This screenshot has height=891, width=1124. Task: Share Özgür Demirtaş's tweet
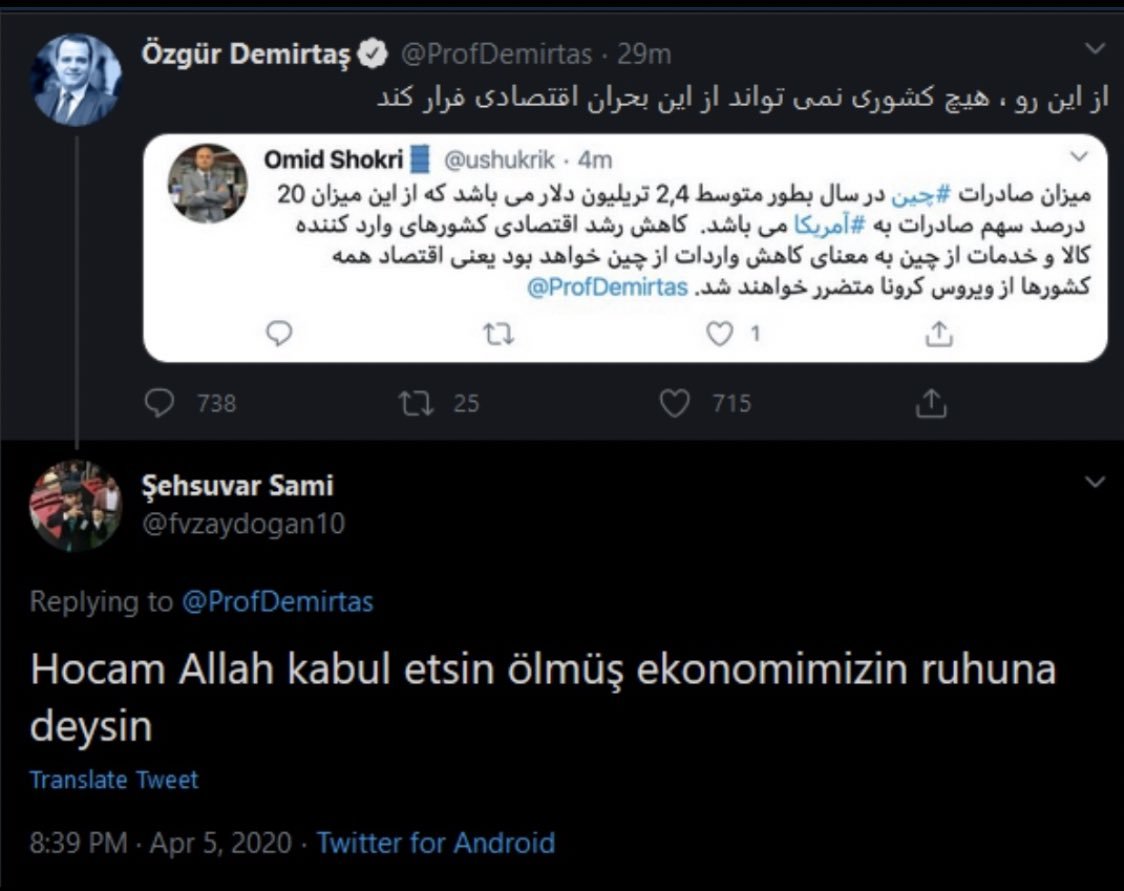pos(930,403)
